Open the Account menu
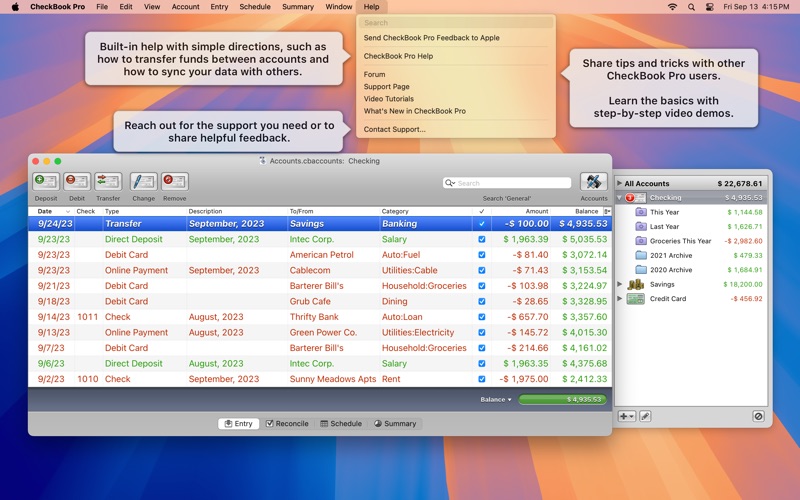Viewport: 800px width, 500px height. tap(185, 7)
